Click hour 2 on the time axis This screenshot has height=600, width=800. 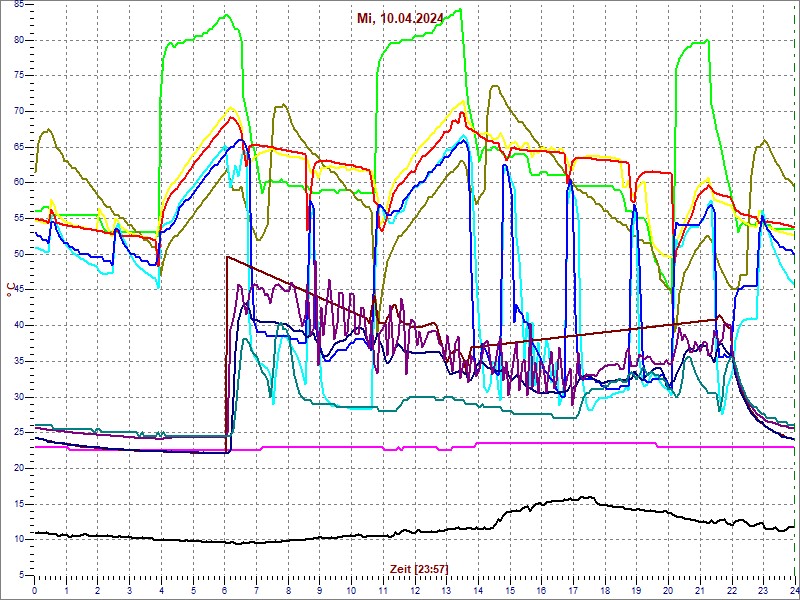coord(98,590)
